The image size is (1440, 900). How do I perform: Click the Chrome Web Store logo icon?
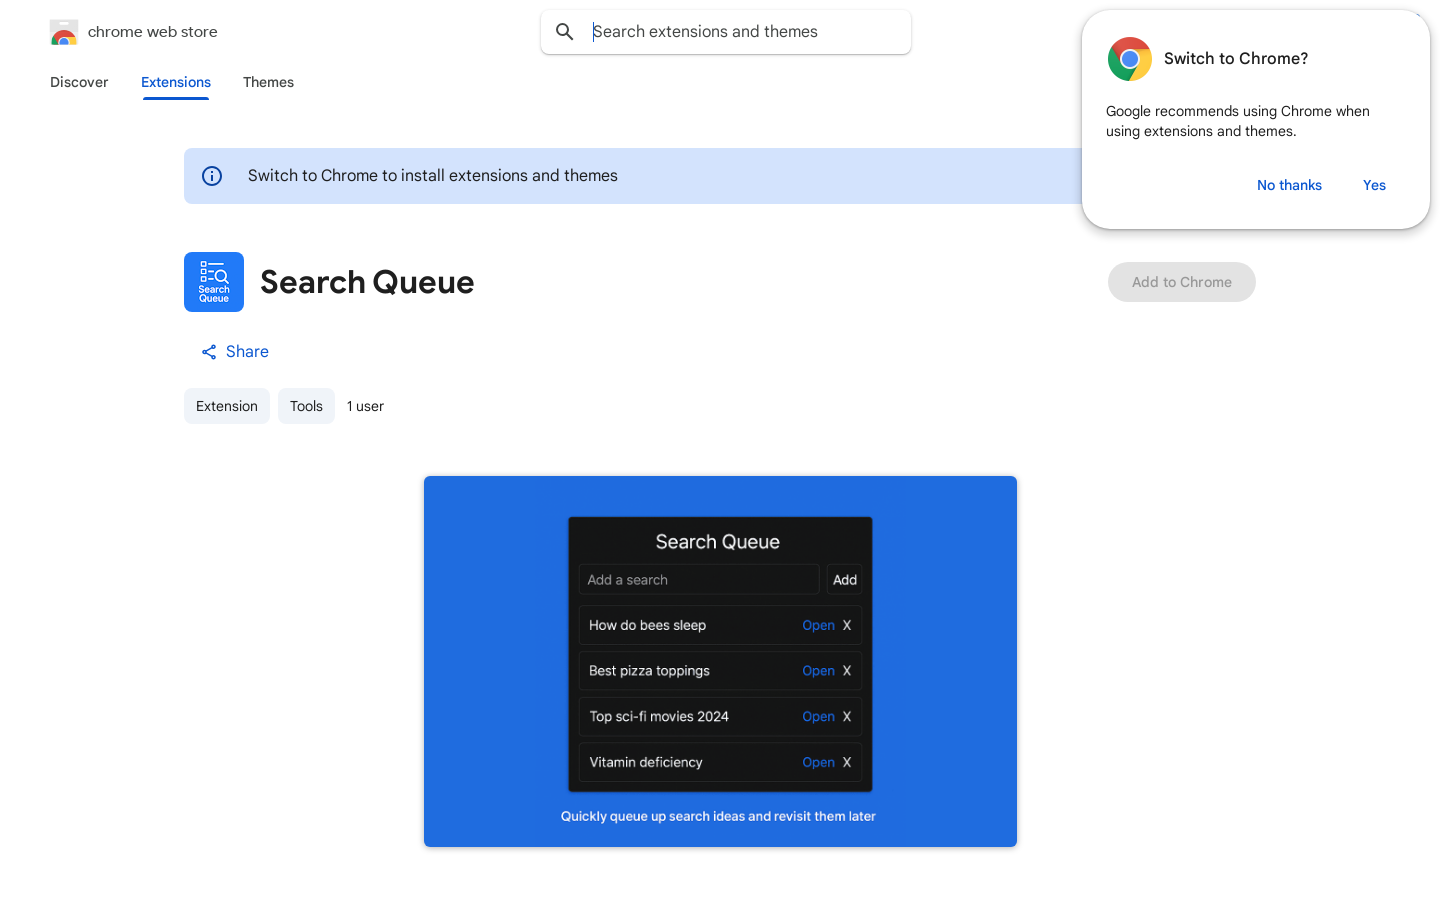click(x=64, y=32)
